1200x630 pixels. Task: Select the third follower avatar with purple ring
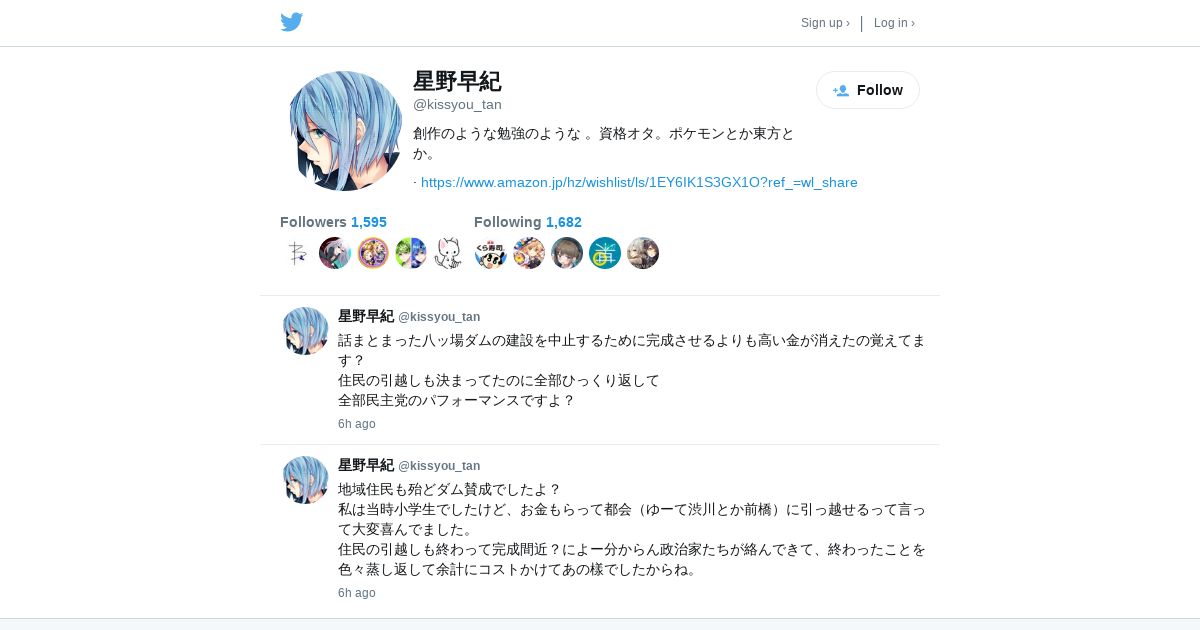point(373,253)
